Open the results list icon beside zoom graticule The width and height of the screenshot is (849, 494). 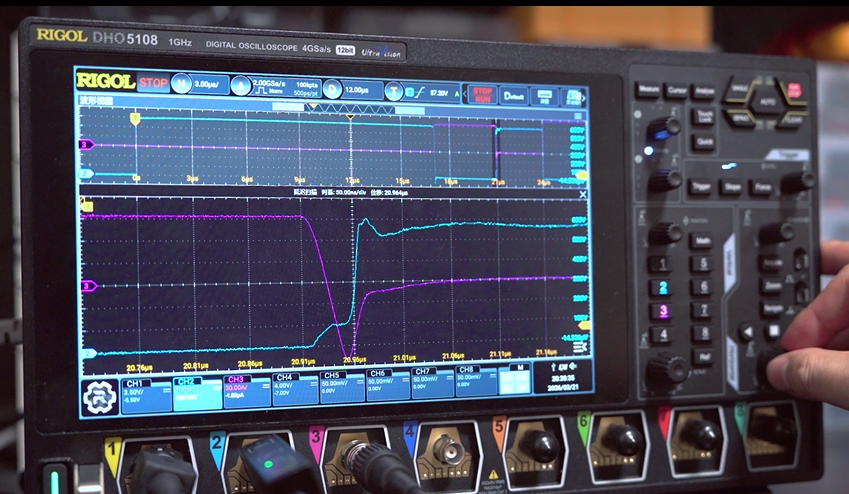(580, 347)
